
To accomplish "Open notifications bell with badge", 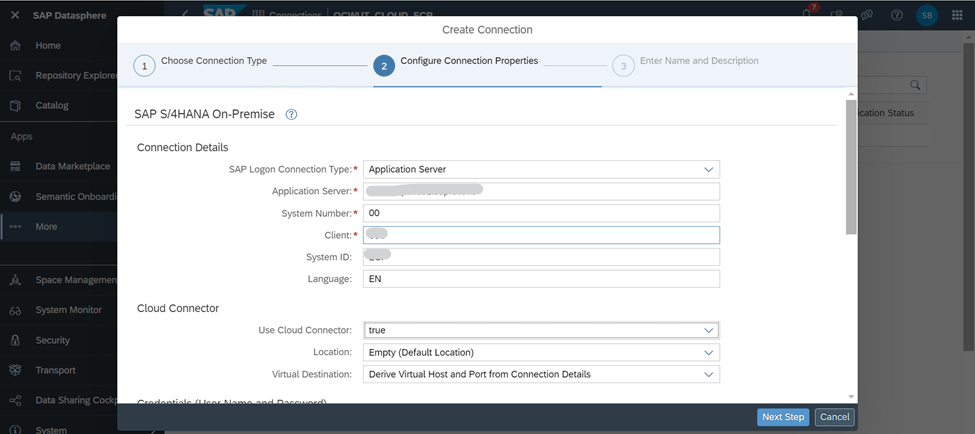I will pos(808,14).
